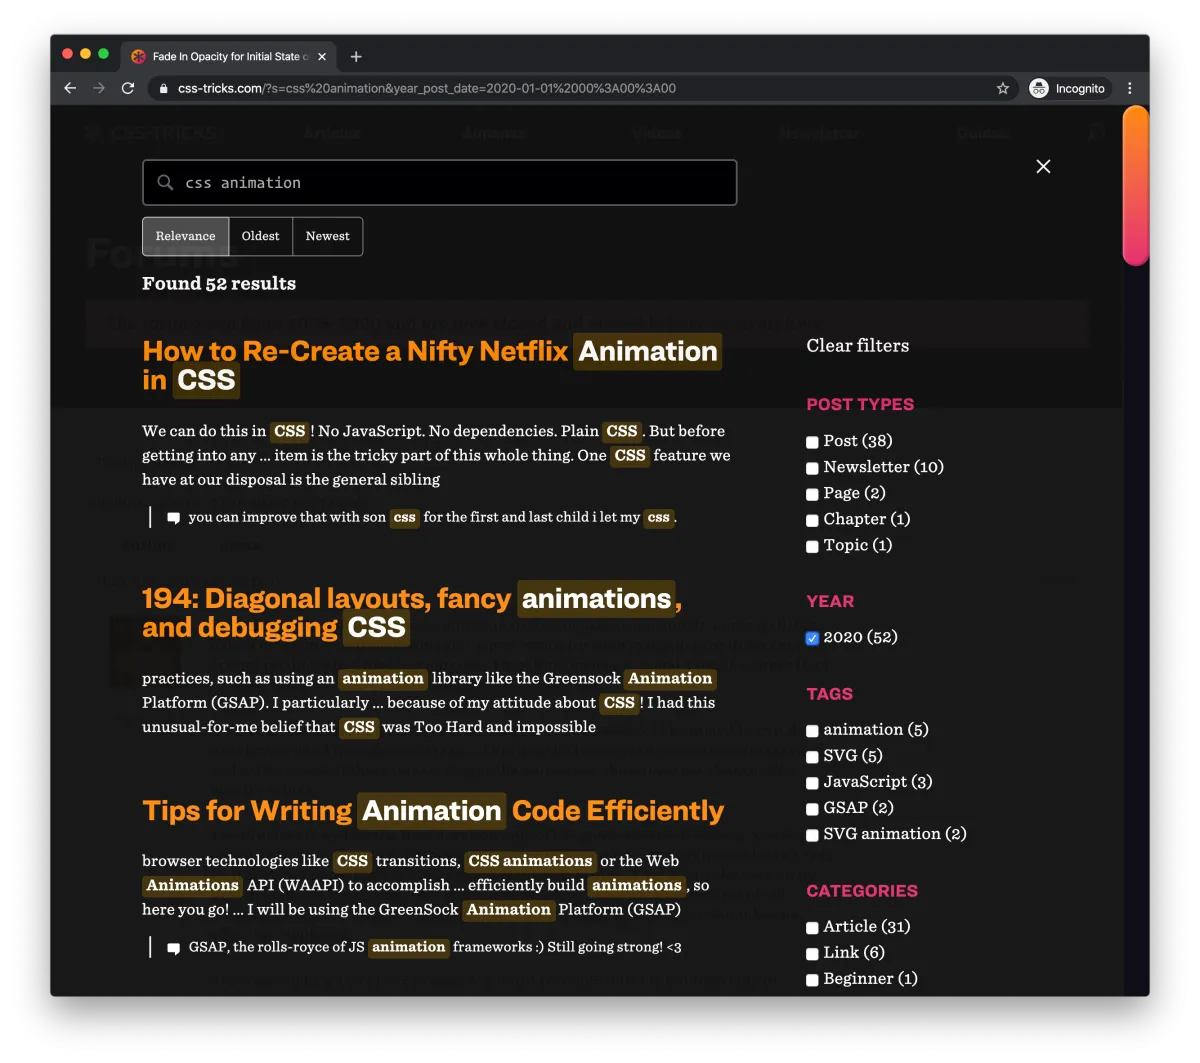Click the site lock icon in address bar

[x=164, y=88]
